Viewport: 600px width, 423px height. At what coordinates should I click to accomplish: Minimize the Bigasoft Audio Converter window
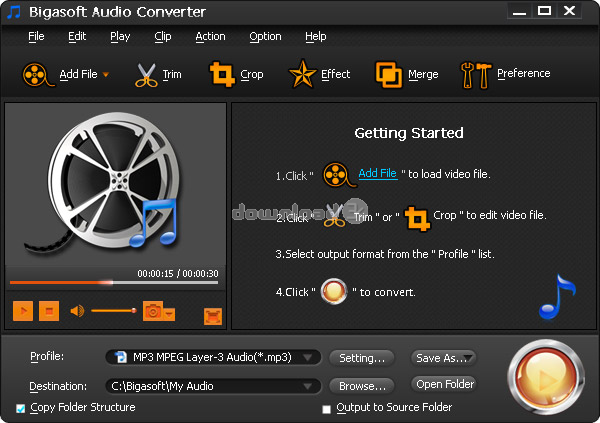pyautogui.click(x=519, y=11)
